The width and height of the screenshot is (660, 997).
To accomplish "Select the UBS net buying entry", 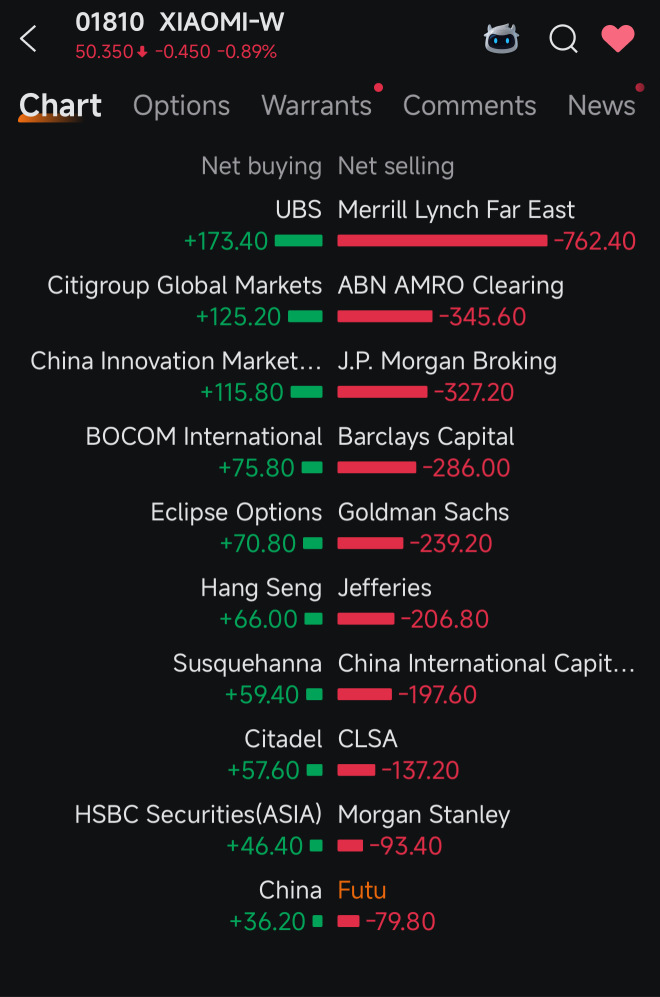I will (298, 210).
